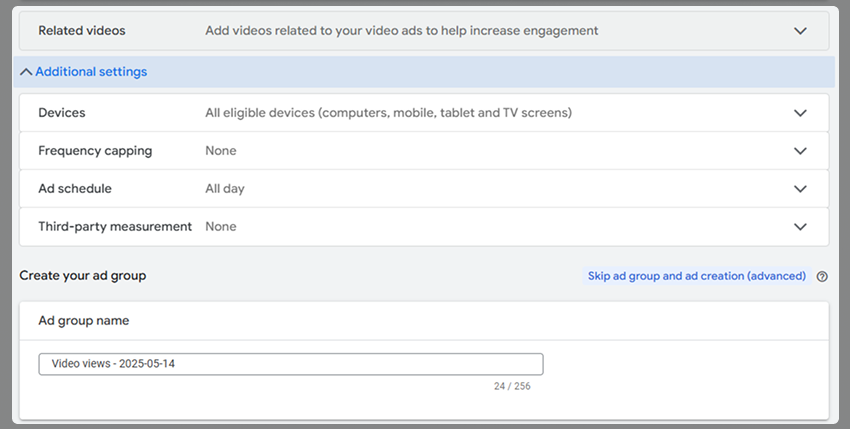The width and height of the screenshot is (850, 429).
Task: Open help icon next to Skip ad group
Action: click(x=822, y=277)
